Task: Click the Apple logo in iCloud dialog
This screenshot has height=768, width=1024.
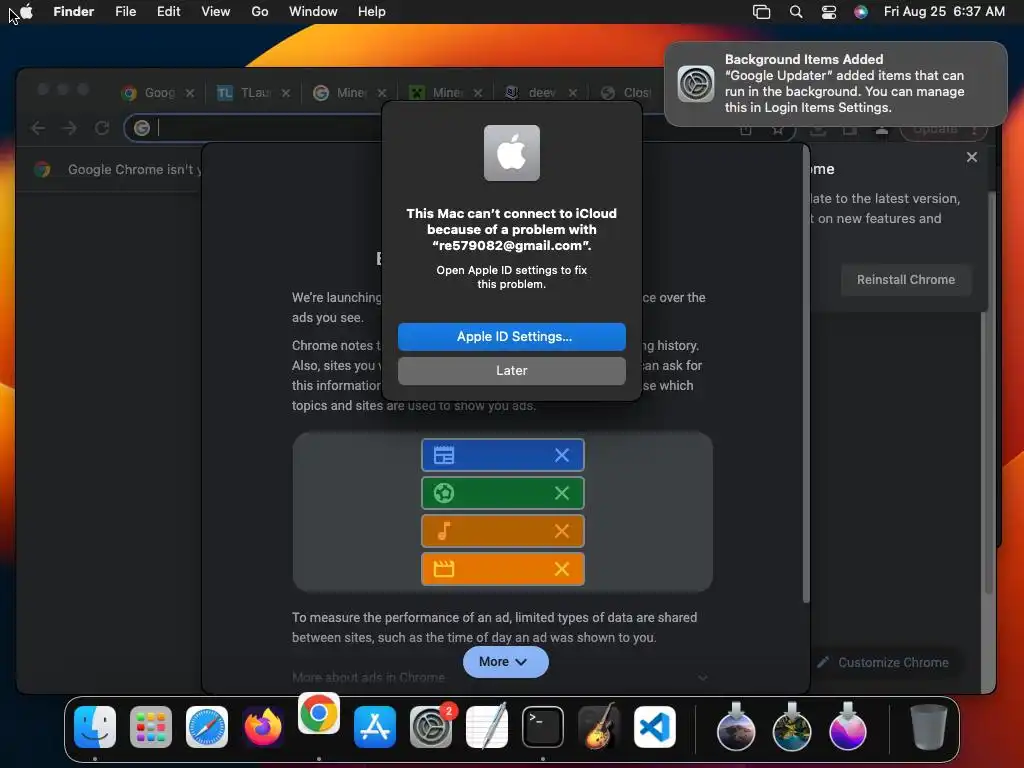Action: 512,153
